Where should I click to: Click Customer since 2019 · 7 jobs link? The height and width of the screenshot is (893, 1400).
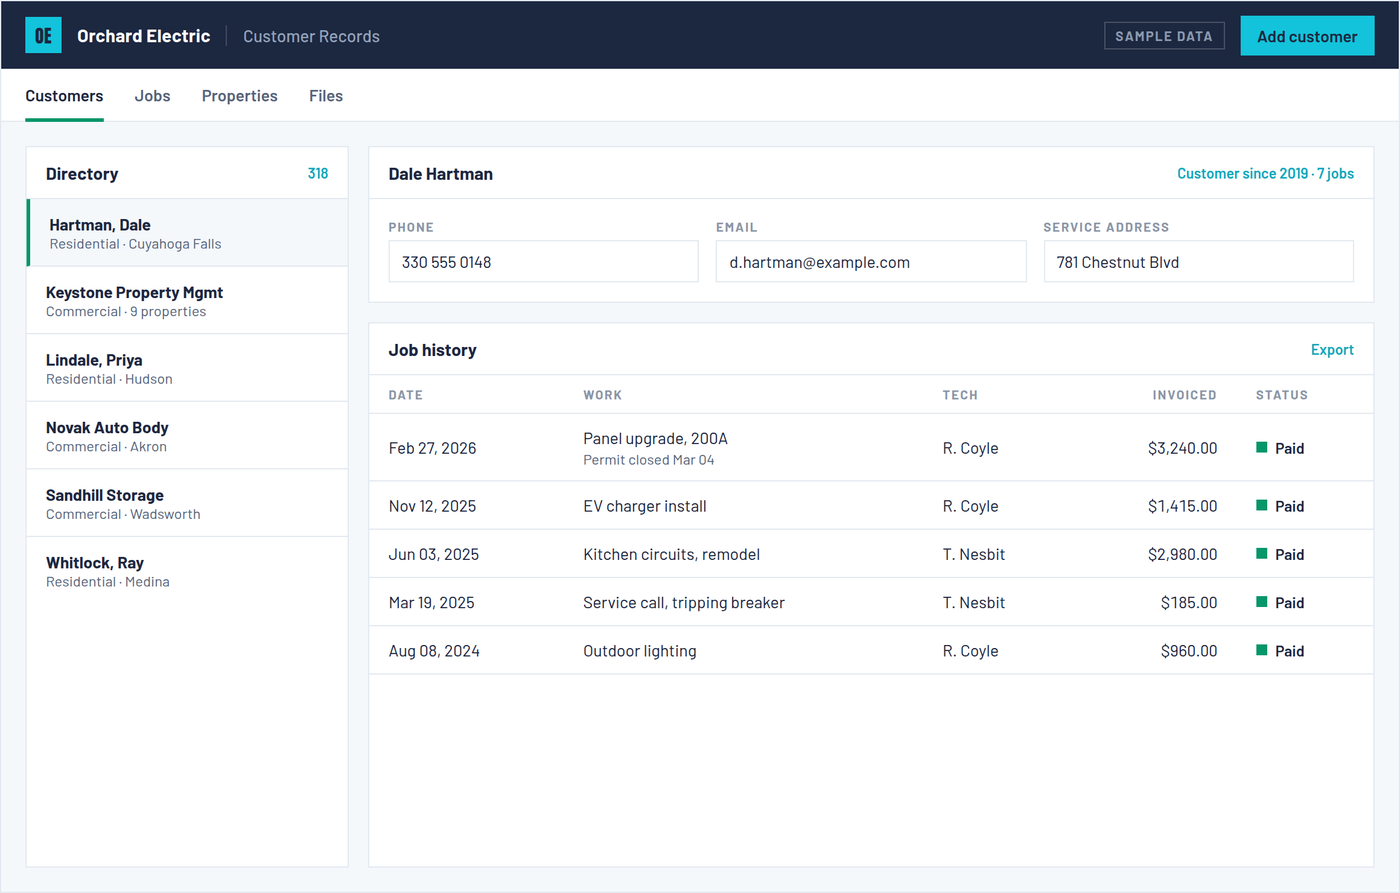pyautogui.click(x=1265, y=174)
